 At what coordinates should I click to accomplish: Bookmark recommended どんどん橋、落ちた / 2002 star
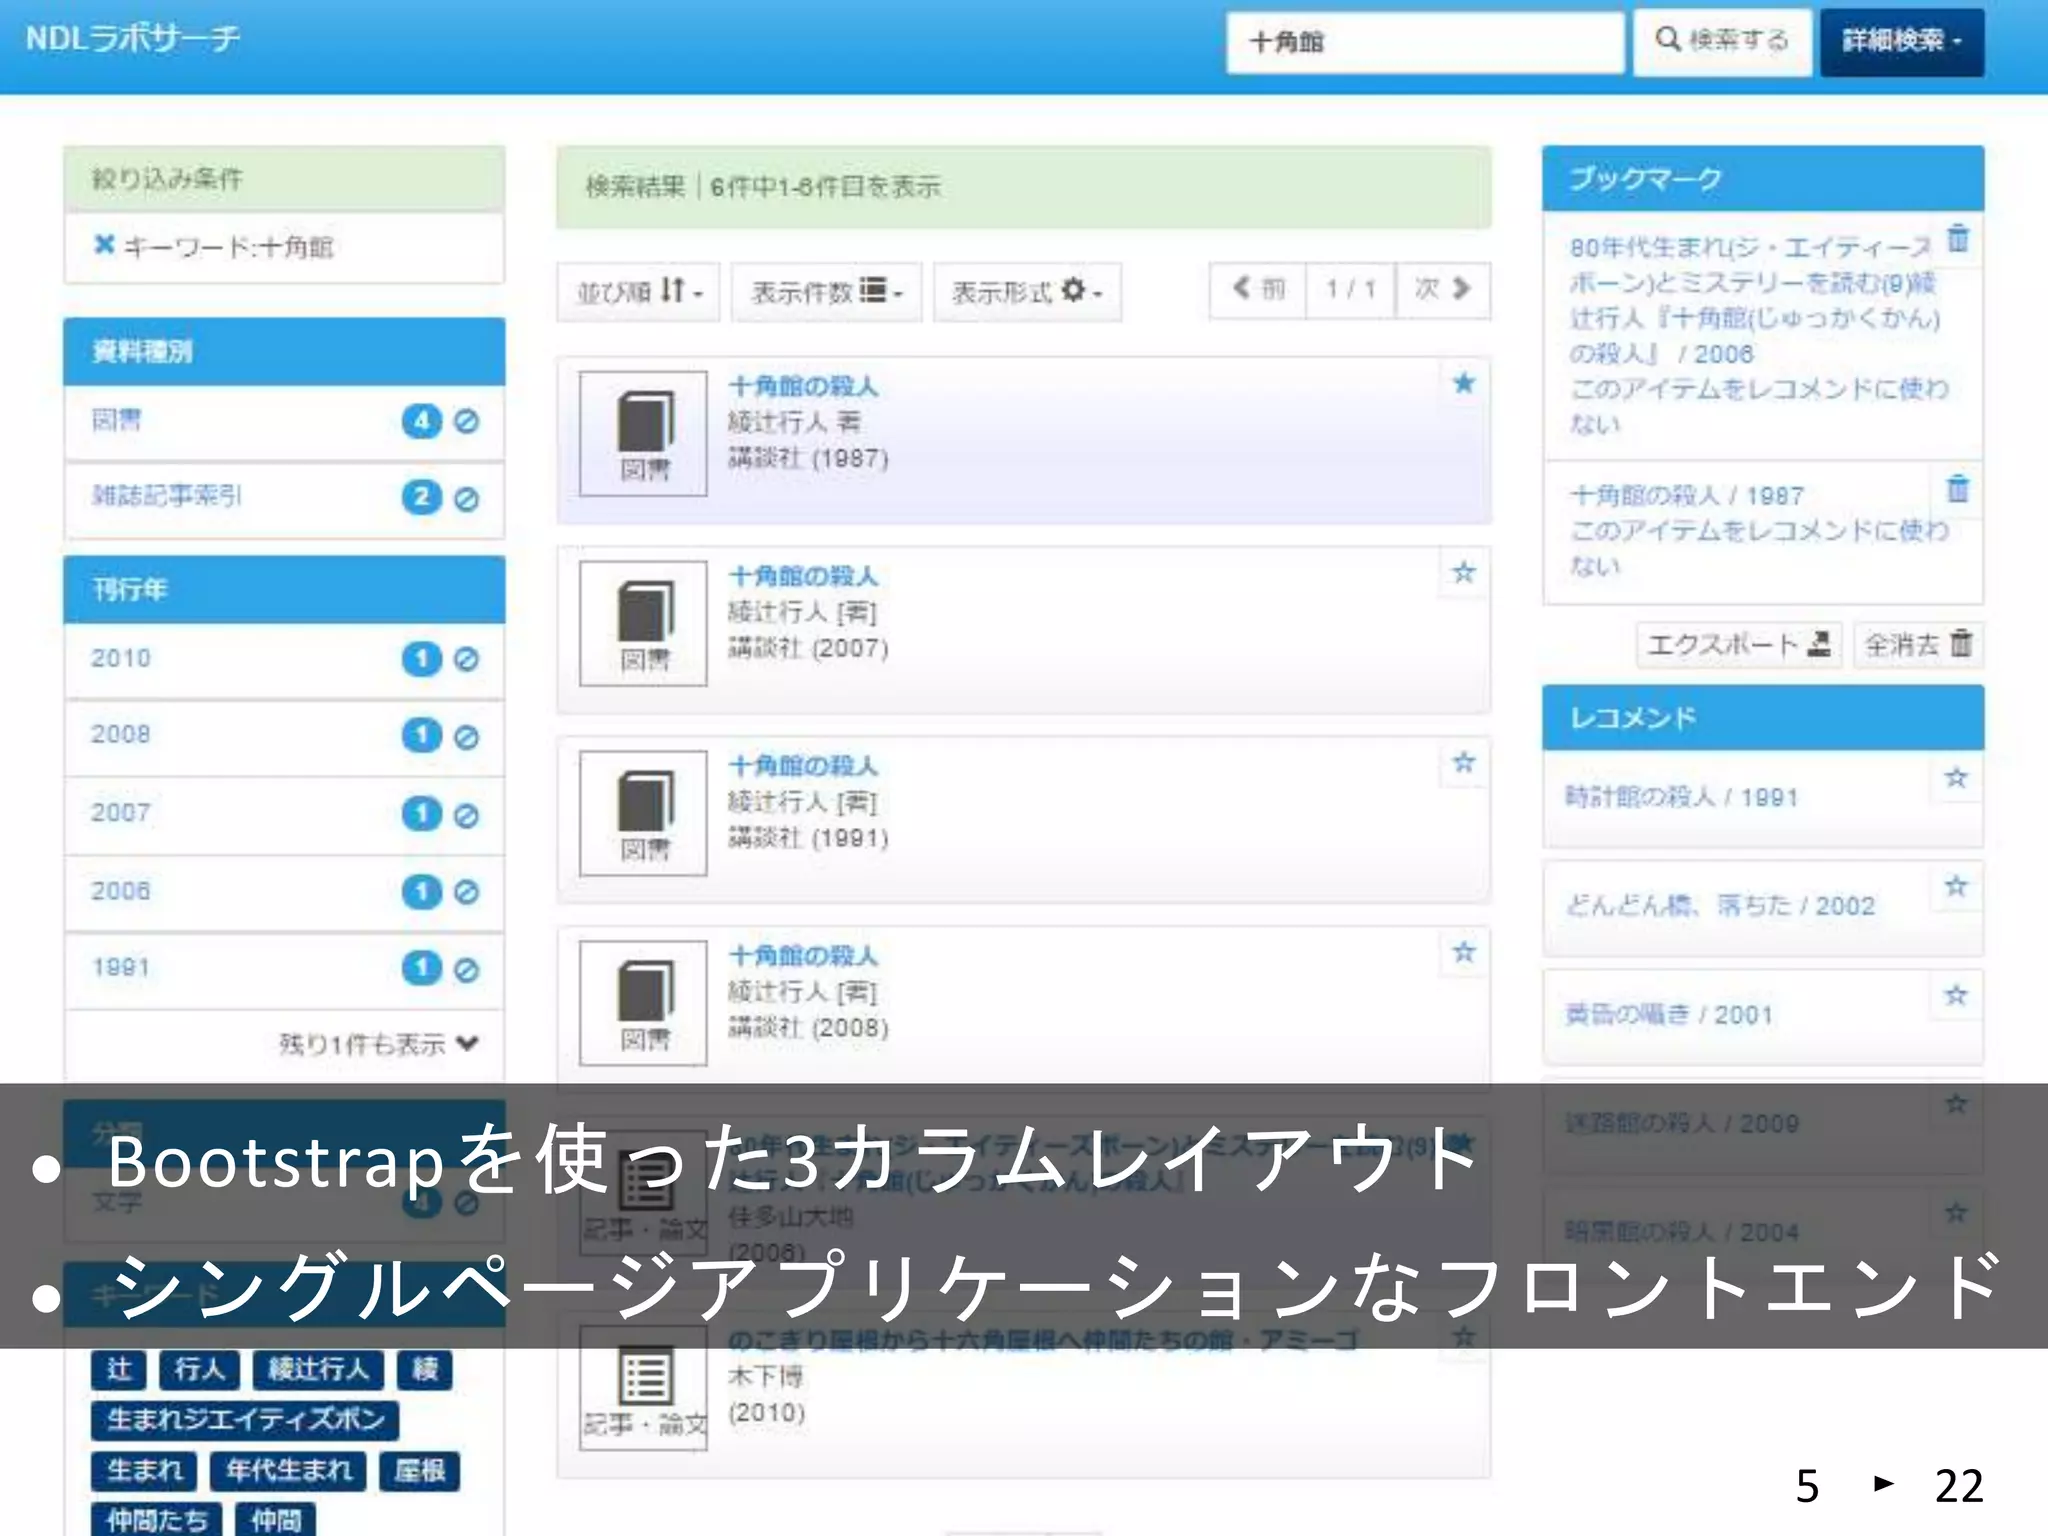point(1956,887)
